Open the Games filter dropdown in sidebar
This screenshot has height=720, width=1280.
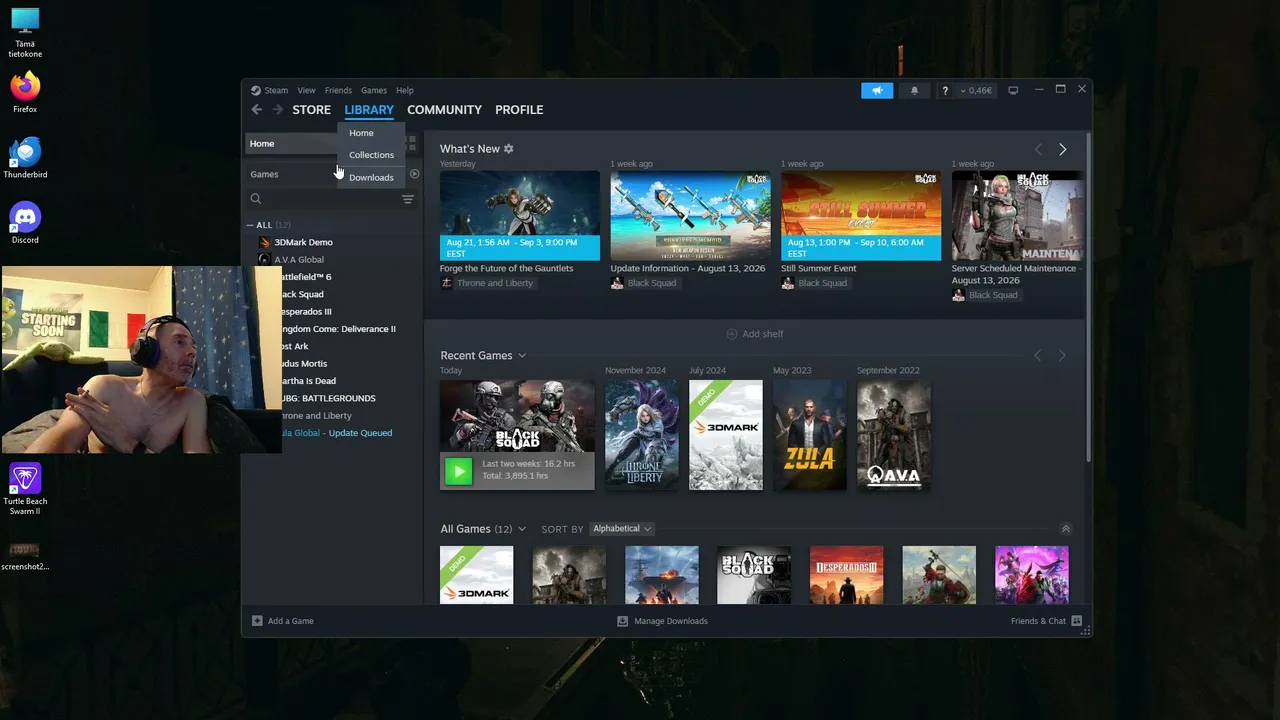[x=290, y=174]
